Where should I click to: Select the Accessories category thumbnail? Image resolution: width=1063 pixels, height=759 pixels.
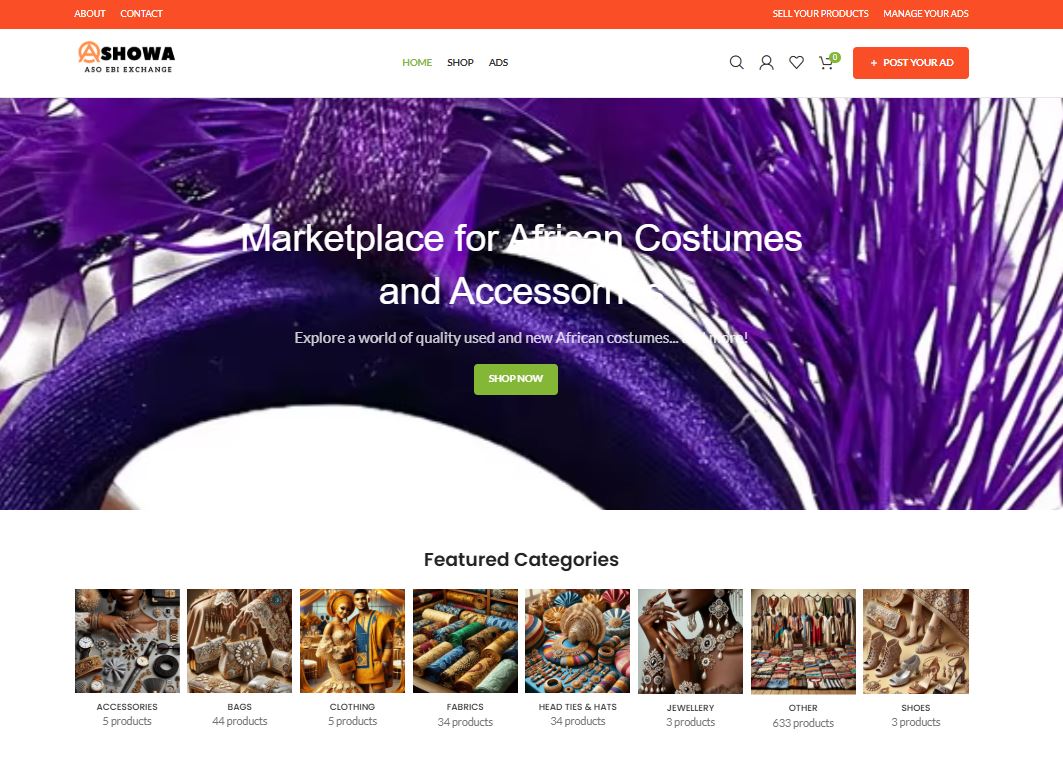(x=127, y=640)
